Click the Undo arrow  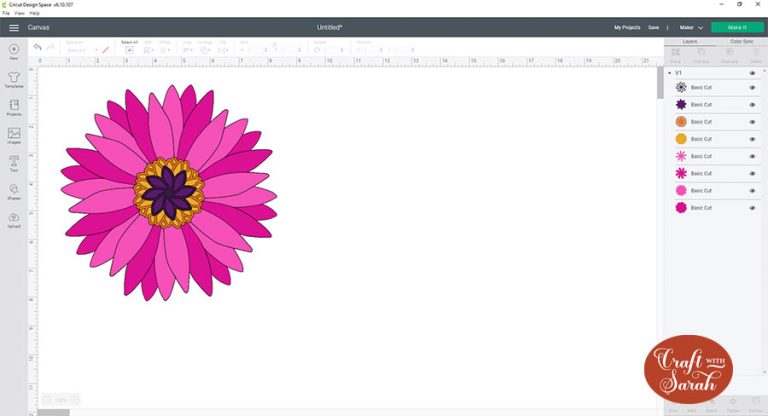point(38,47)
